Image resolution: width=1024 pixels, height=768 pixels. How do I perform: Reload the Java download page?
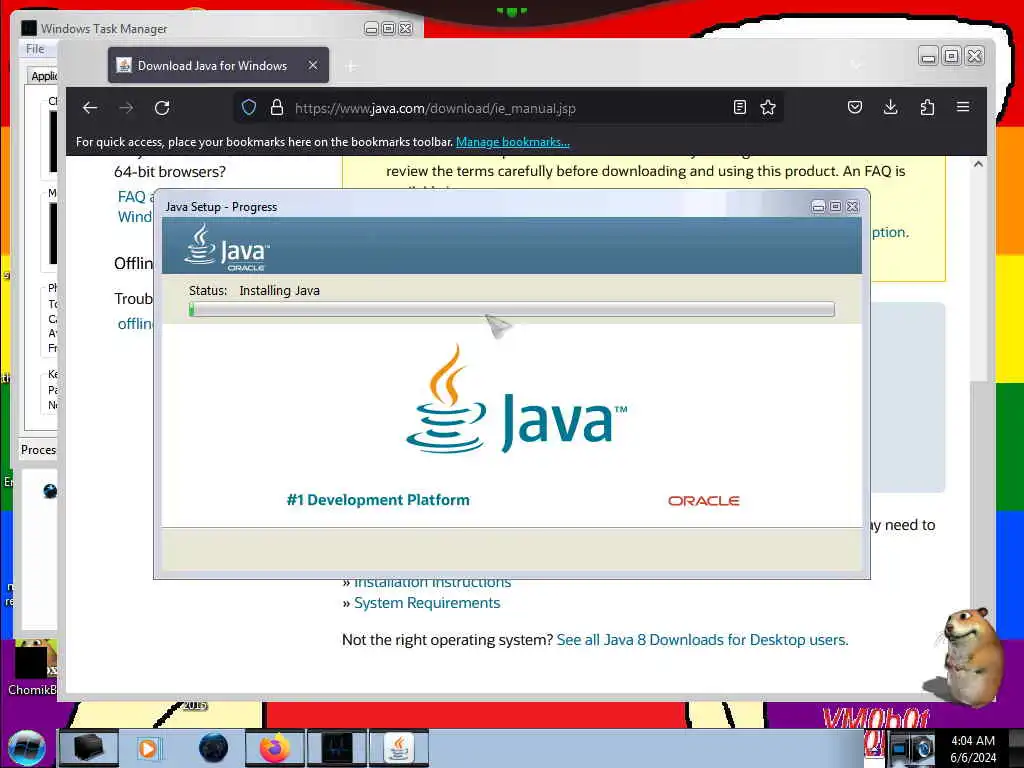pyautogui.click(x=162, y=108)
